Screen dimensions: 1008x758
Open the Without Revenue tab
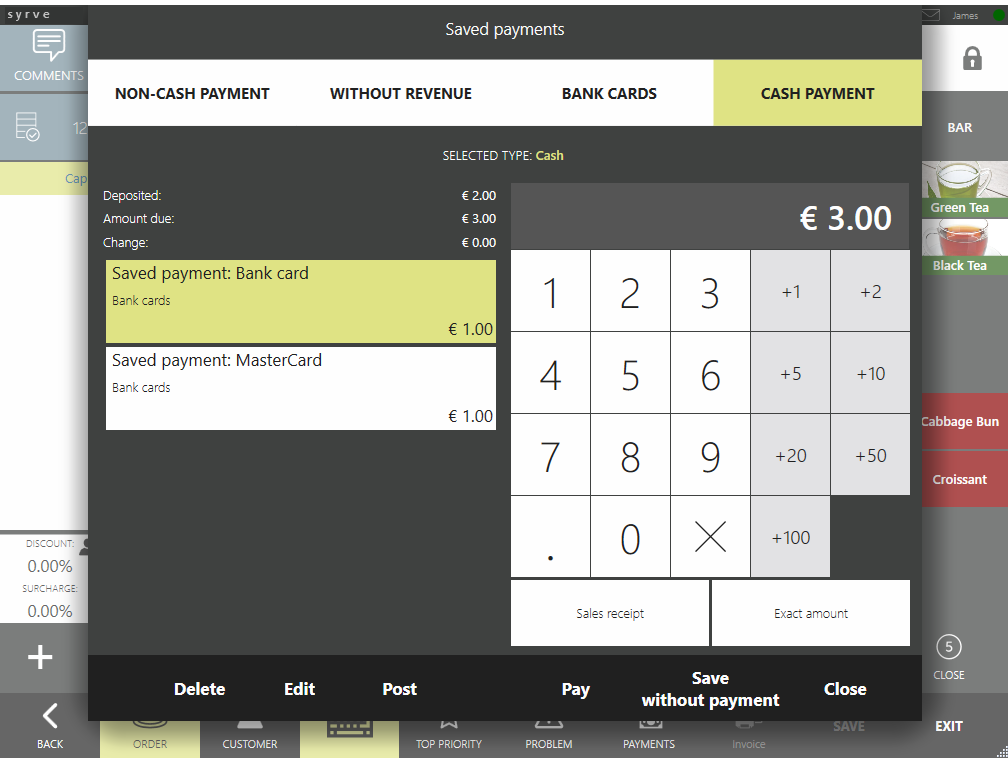pos(400,94)
